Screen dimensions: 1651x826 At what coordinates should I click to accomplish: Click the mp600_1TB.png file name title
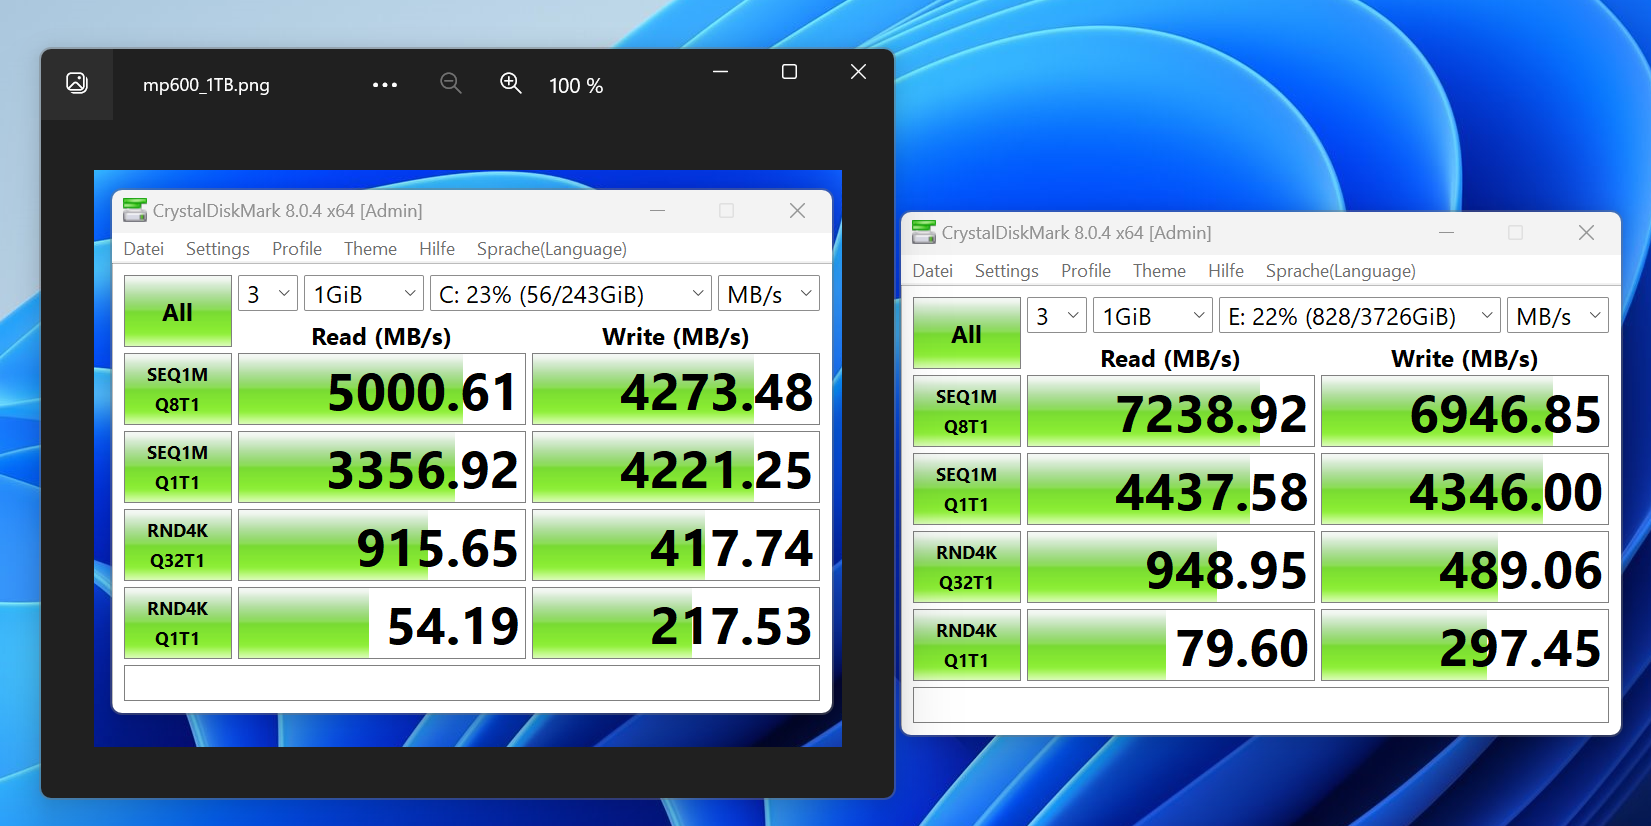(x=206, y=85)
